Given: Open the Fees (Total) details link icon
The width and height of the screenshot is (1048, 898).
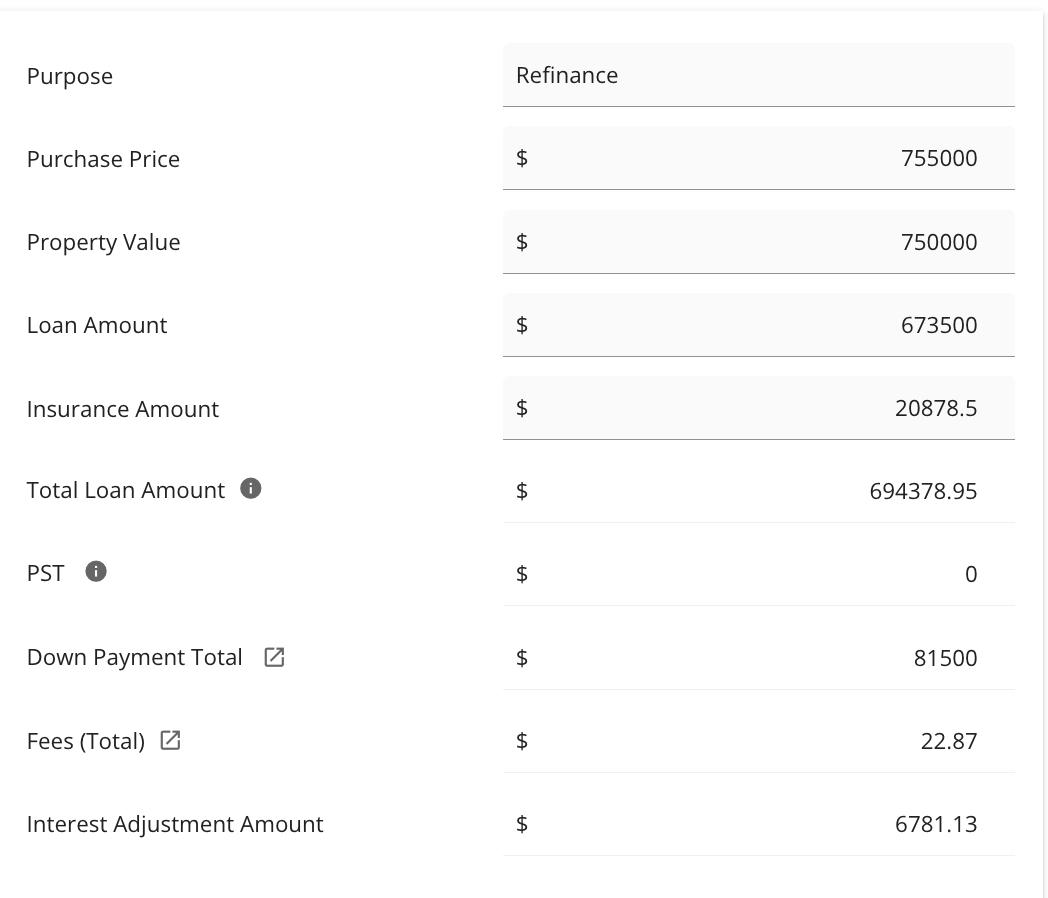Looking at the screenshot, I should (170, 740).
